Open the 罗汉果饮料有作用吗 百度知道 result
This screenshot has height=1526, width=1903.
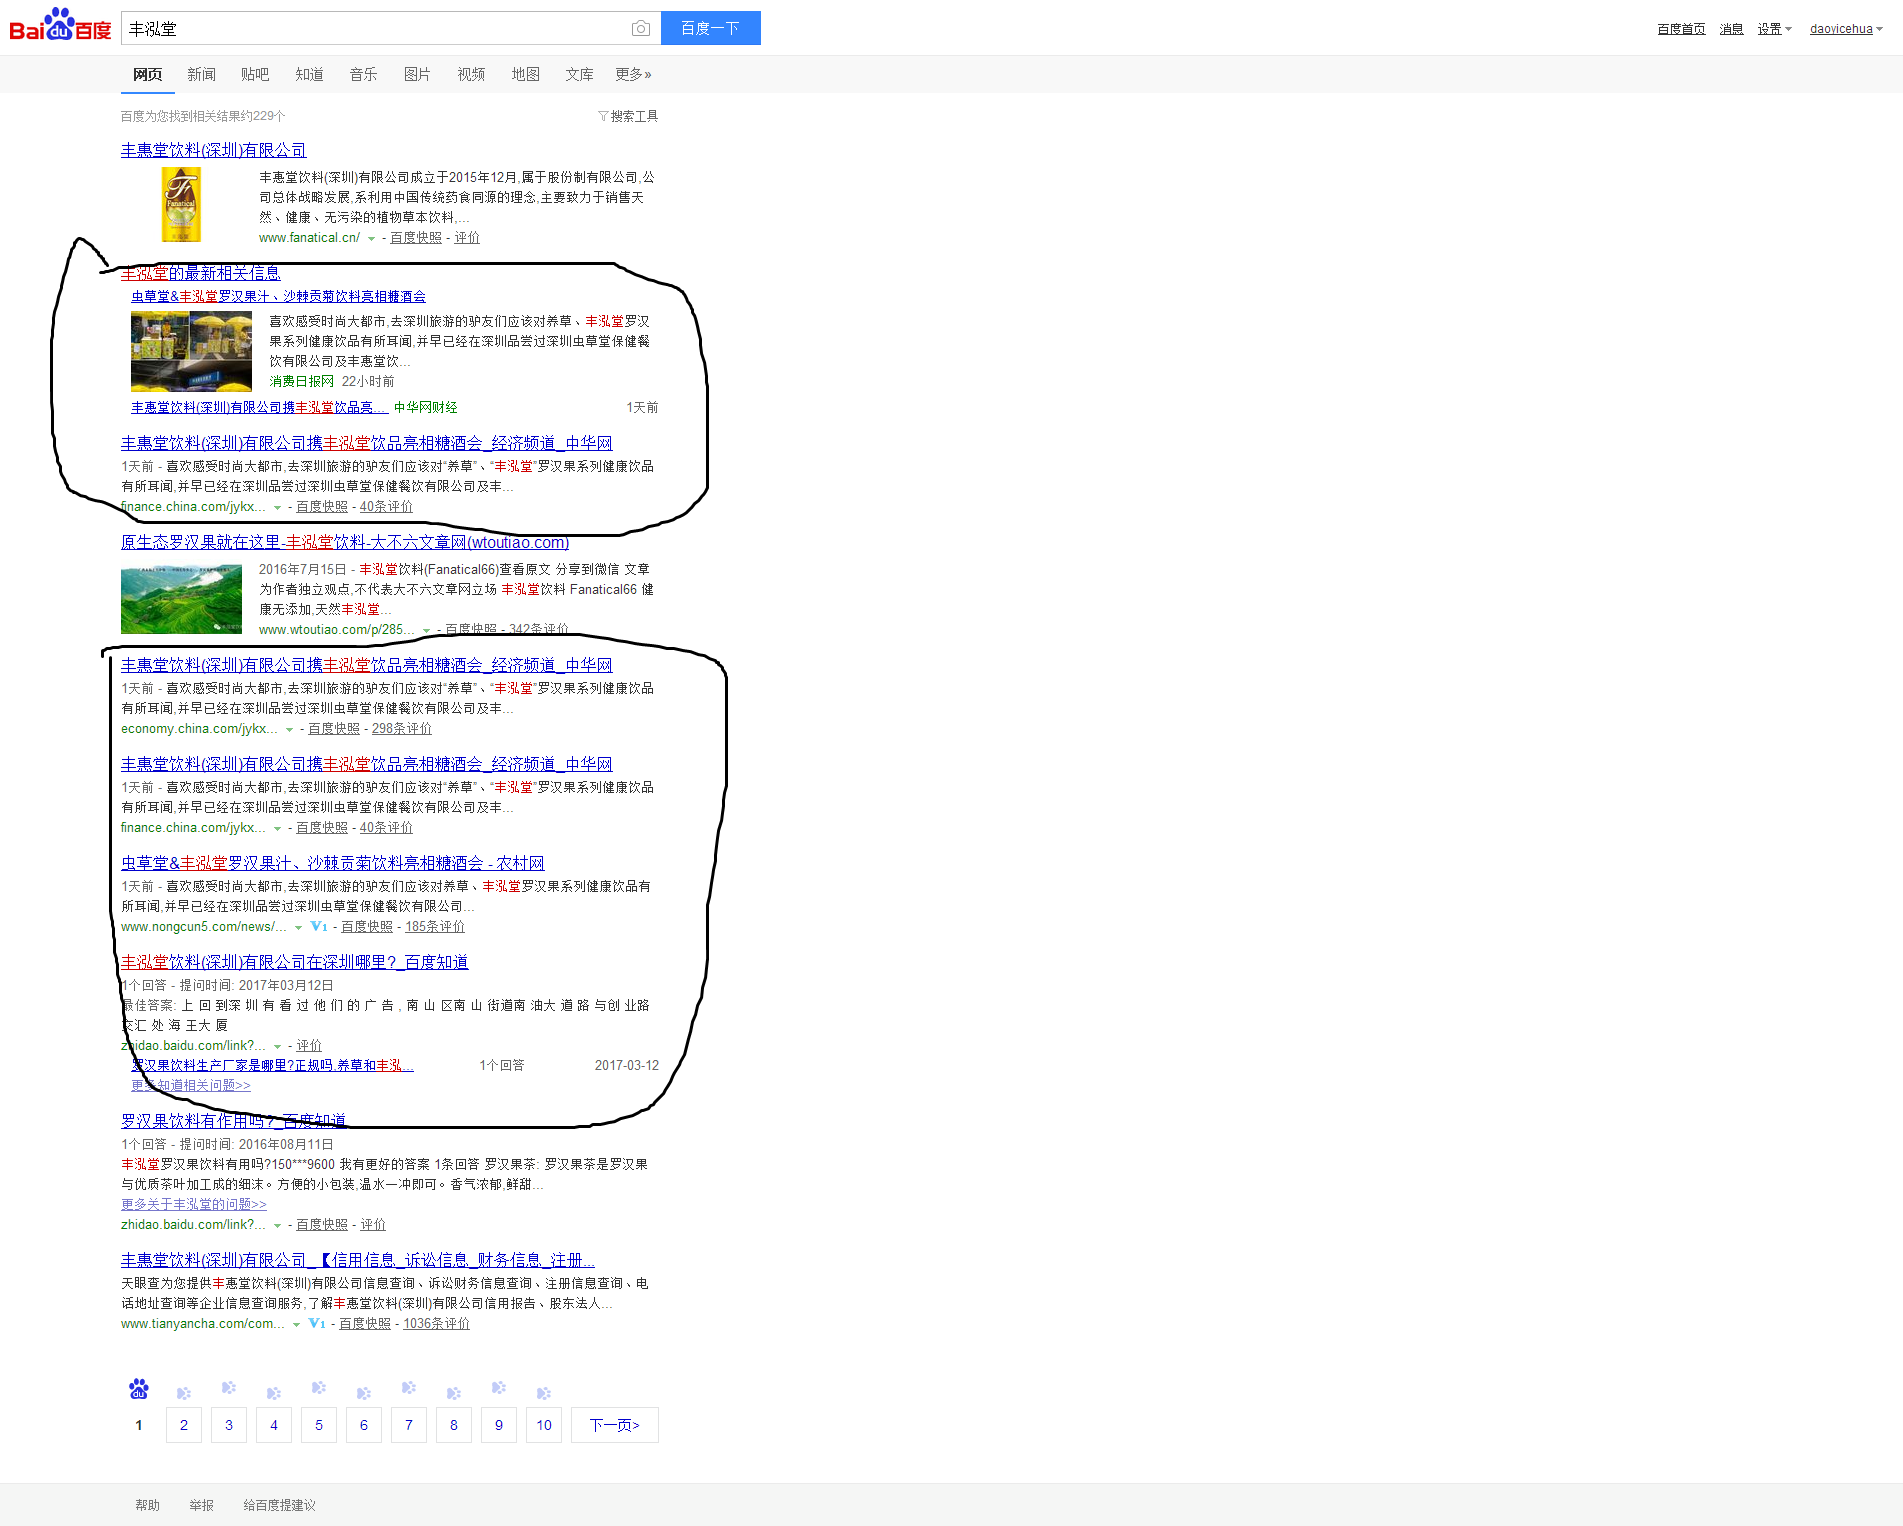point(233,1121)
